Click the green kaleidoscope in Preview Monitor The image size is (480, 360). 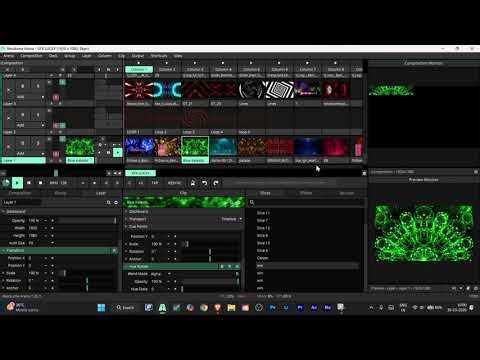pyautogui.click(x=424, y=233)
